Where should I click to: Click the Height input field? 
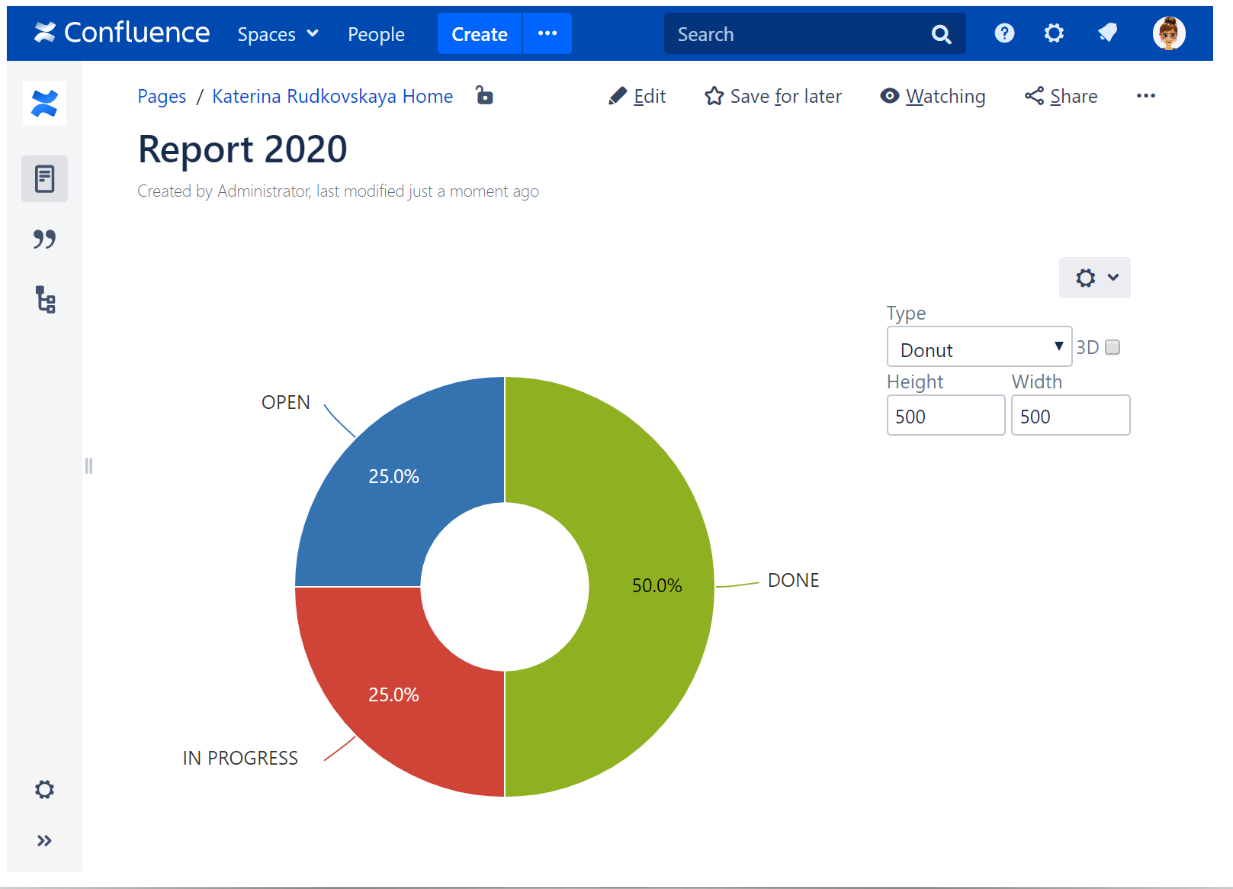point(945,416)
